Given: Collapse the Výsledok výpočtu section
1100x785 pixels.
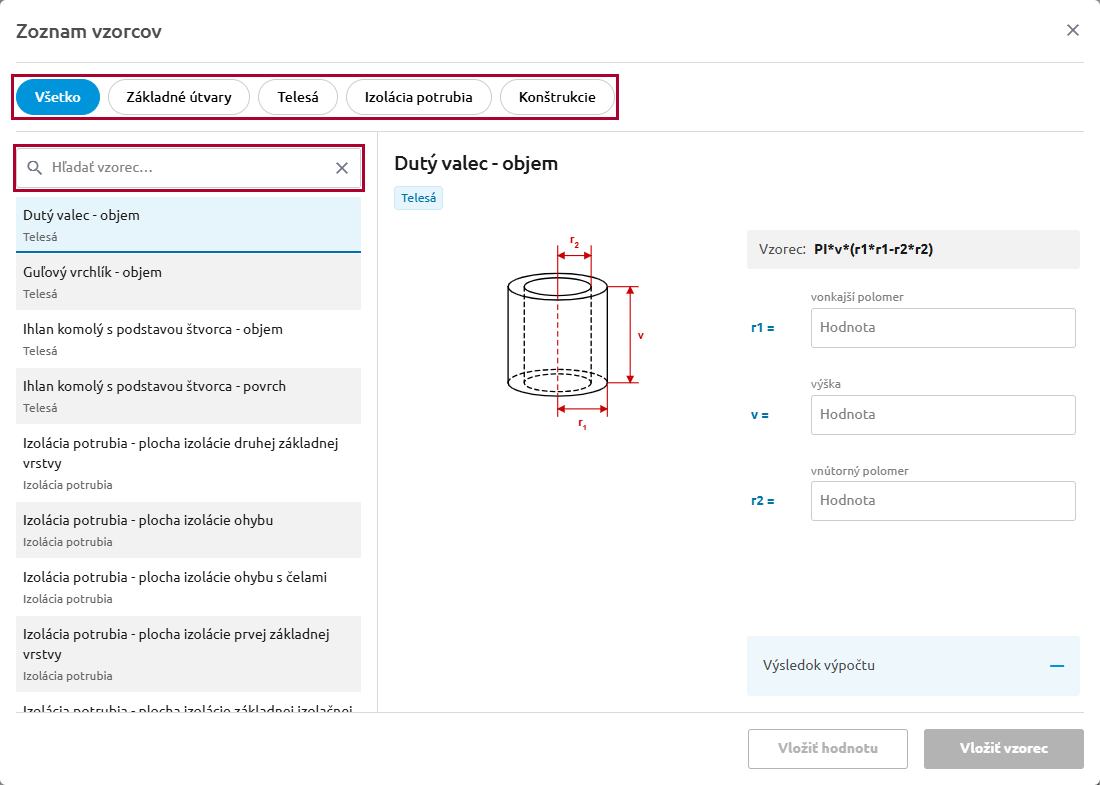Looking at the screenshot, I should (x=1057, y=666).
